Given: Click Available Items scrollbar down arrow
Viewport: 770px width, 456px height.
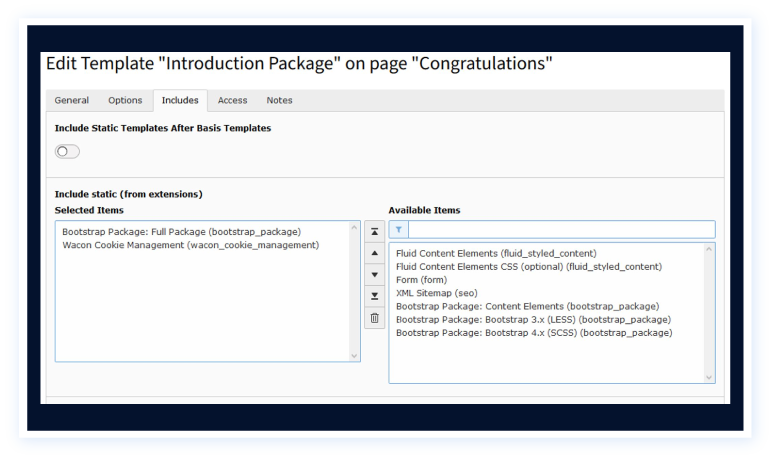Looking at the screenshot, I should (x=709, y=377).
